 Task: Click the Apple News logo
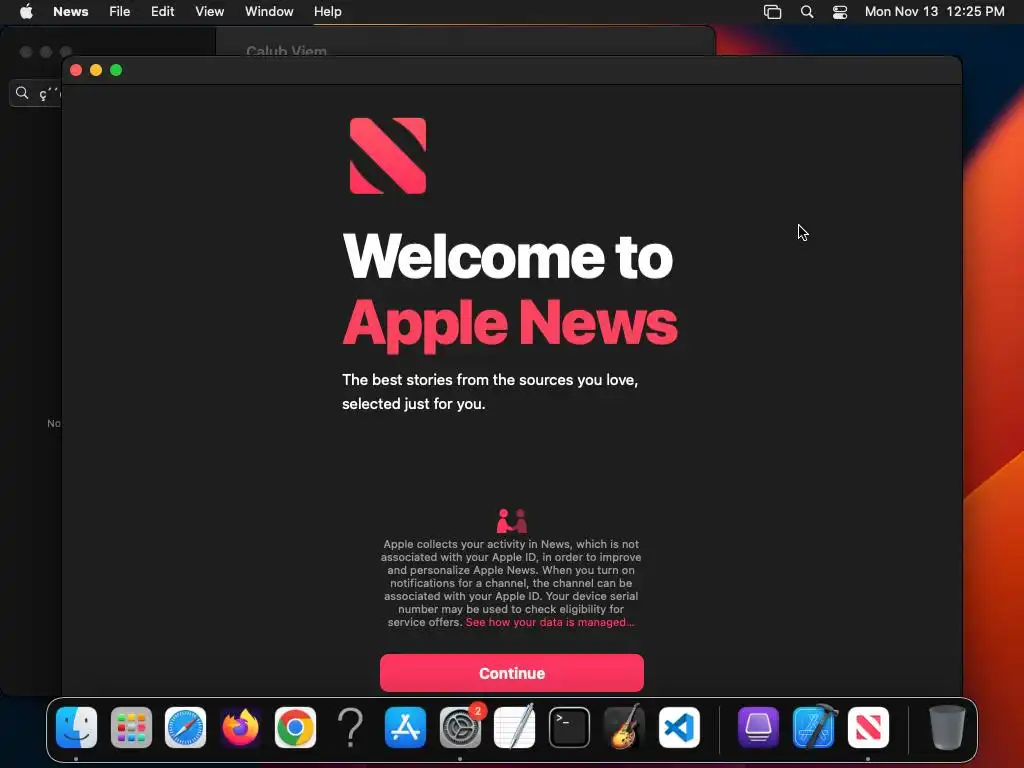(388, 156)
